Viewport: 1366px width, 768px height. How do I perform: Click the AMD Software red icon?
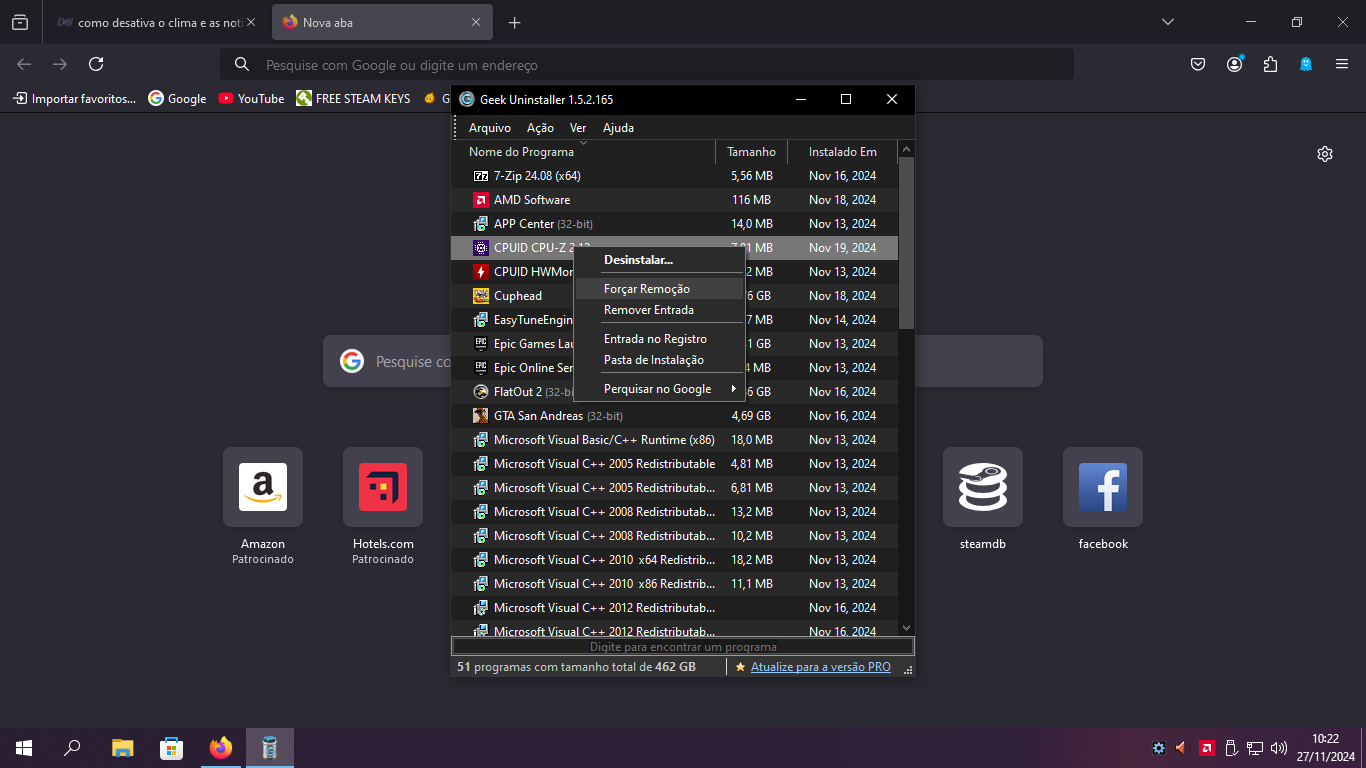click(481, 200)
